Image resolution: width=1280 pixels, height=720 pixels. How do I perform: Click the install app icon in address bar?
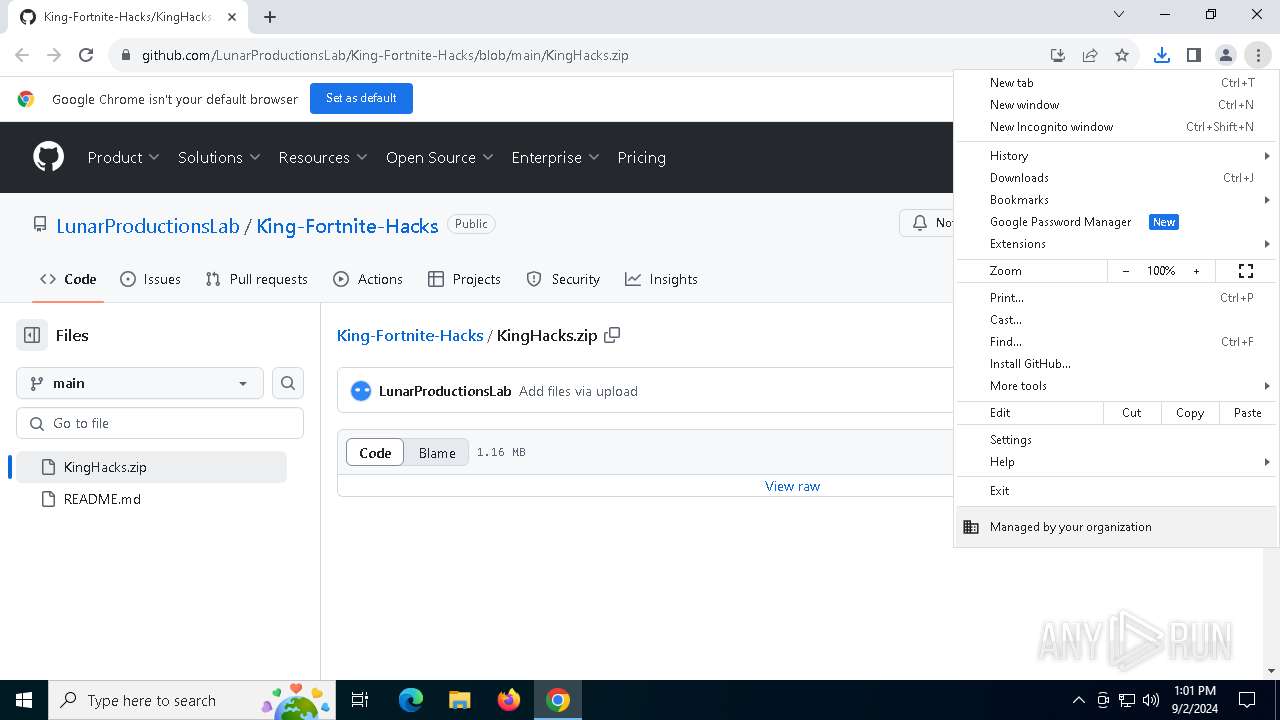tap(1057, 55)
